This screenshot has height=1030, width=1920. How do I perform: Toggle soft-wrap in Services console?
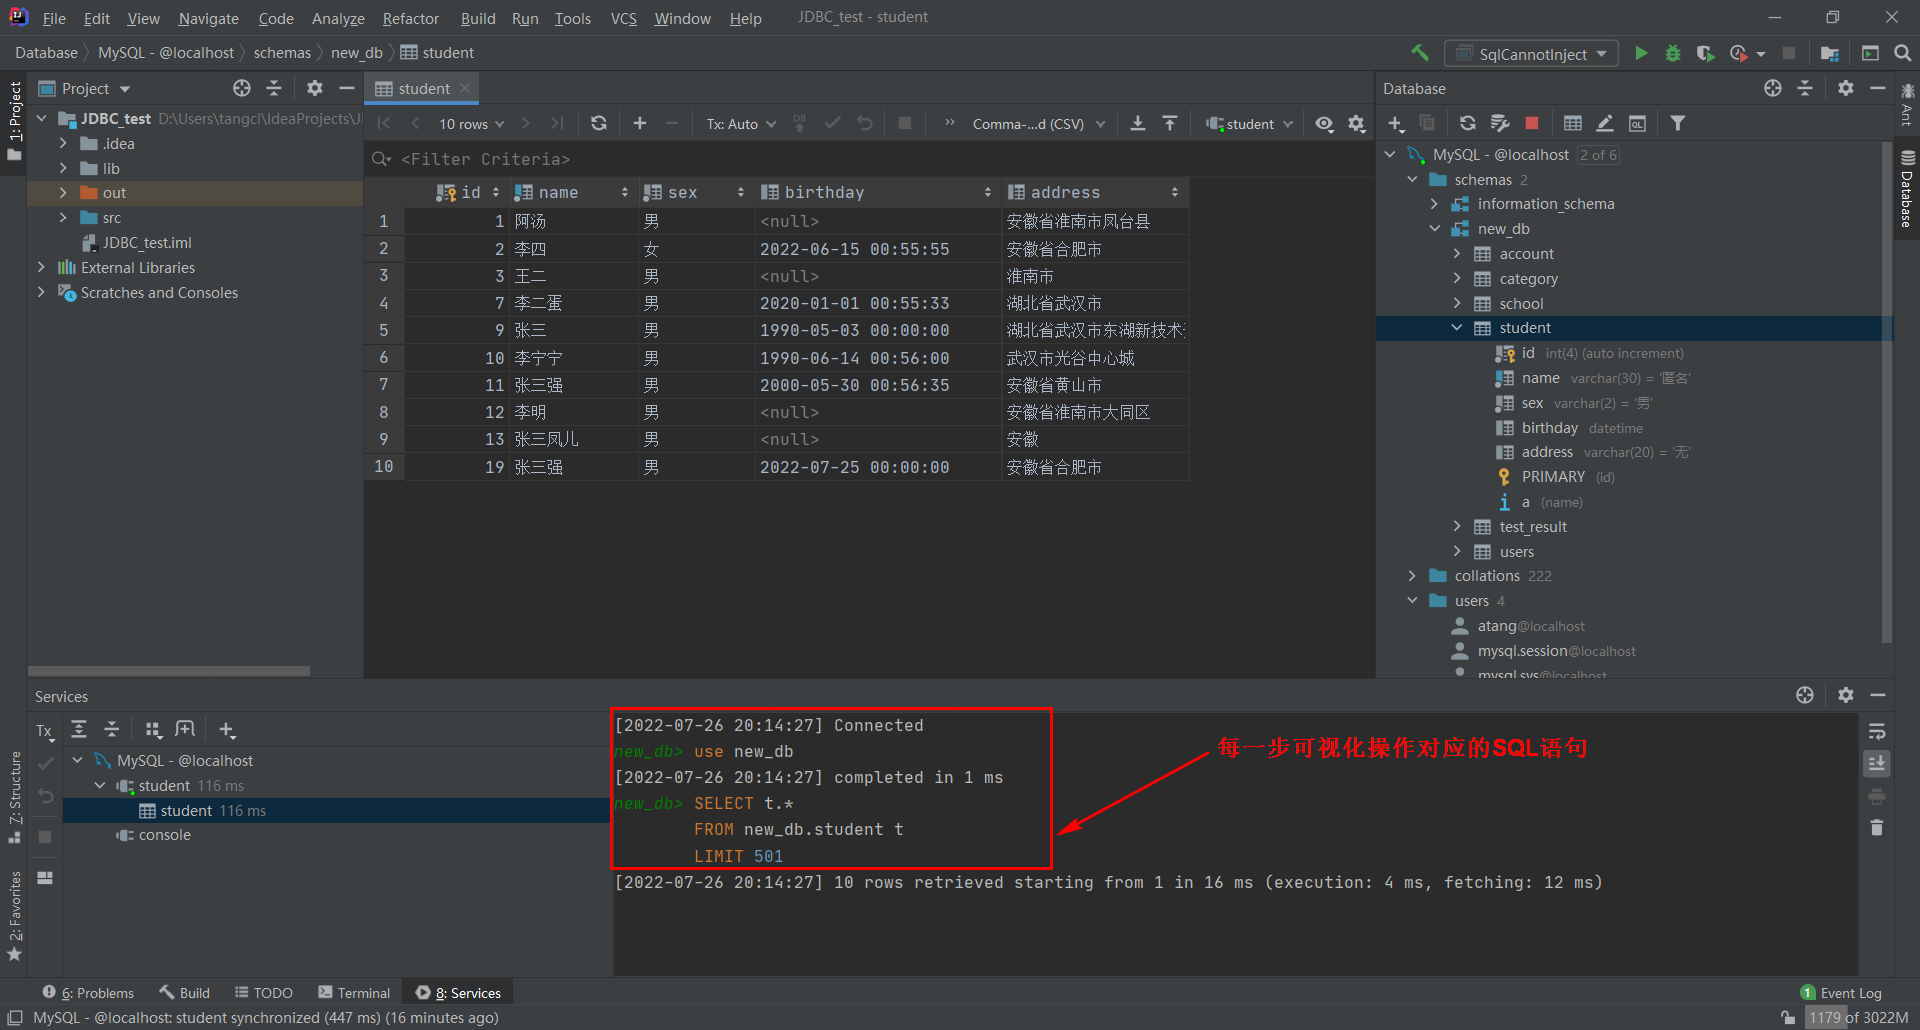(x=1877, y=732)
